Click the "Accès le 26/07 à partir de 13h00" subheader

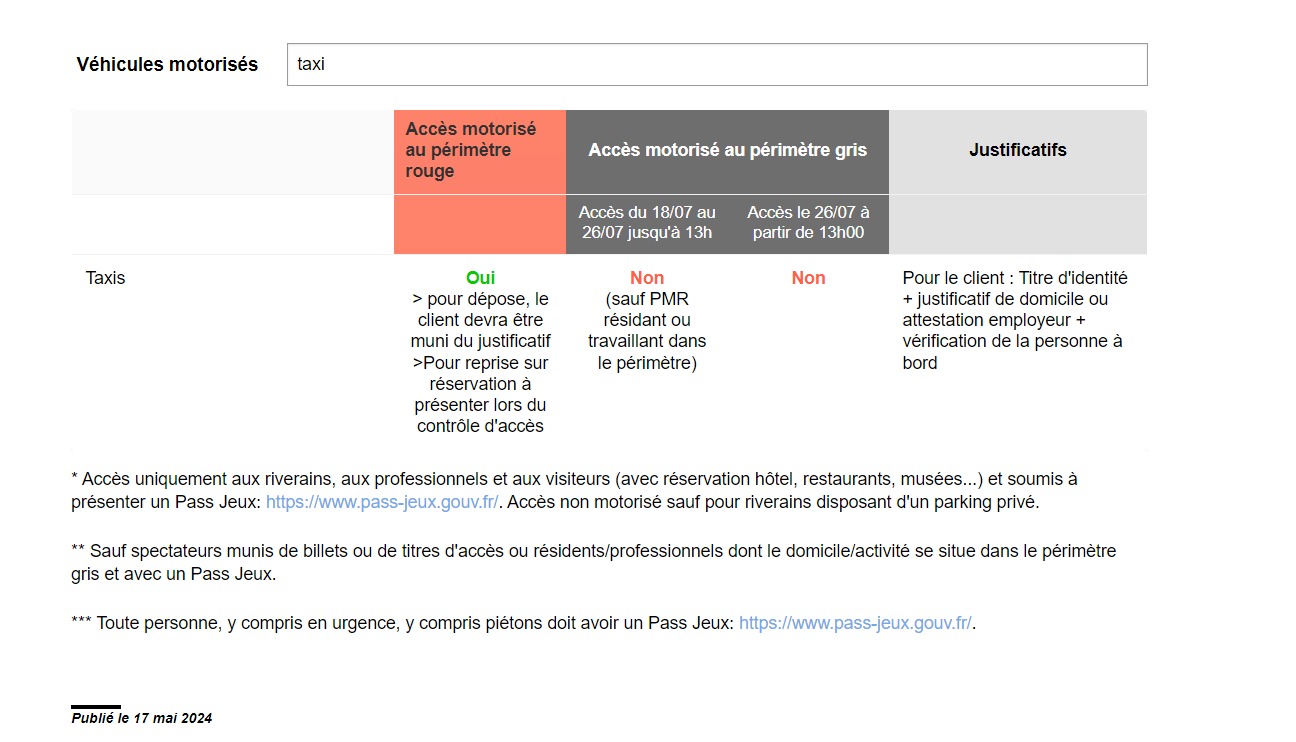[808, 223]
